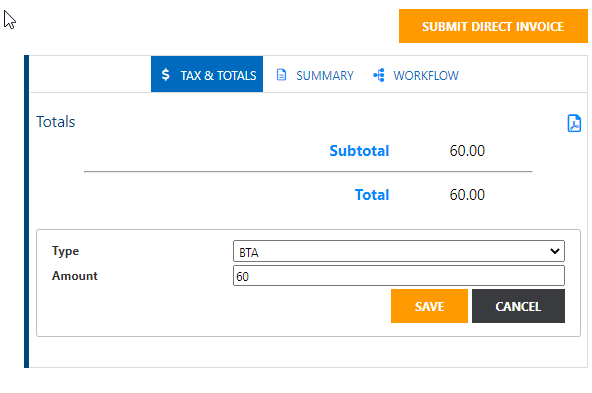Click the dollar sign icon in Tax & Totals
The height and width of the screenshot is (393, 592).
pos(165,74)
